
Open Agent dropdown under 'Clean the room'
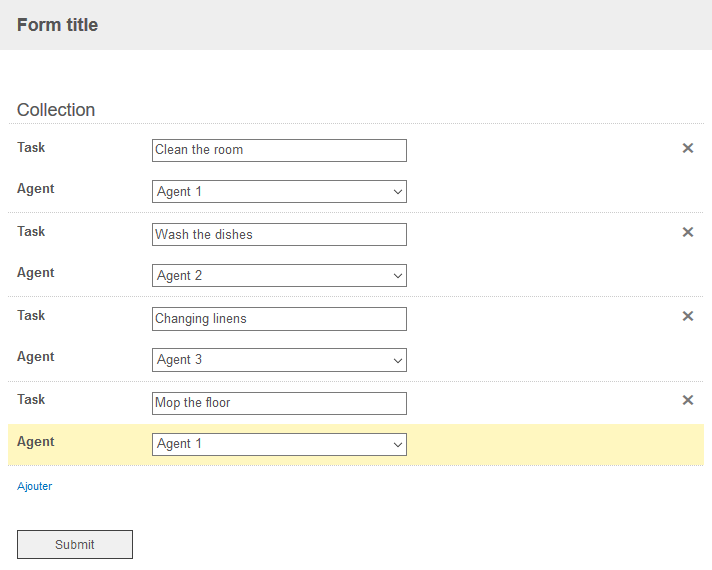pos(279,191)
